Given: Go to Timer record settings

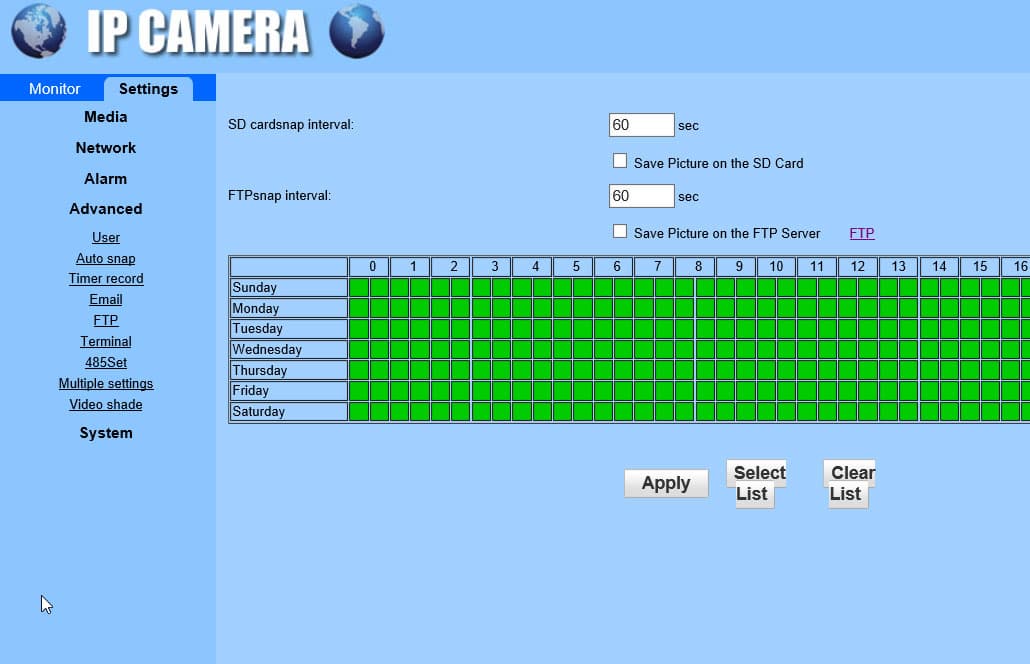Looking at the screenshot, I should pos(106,278).
